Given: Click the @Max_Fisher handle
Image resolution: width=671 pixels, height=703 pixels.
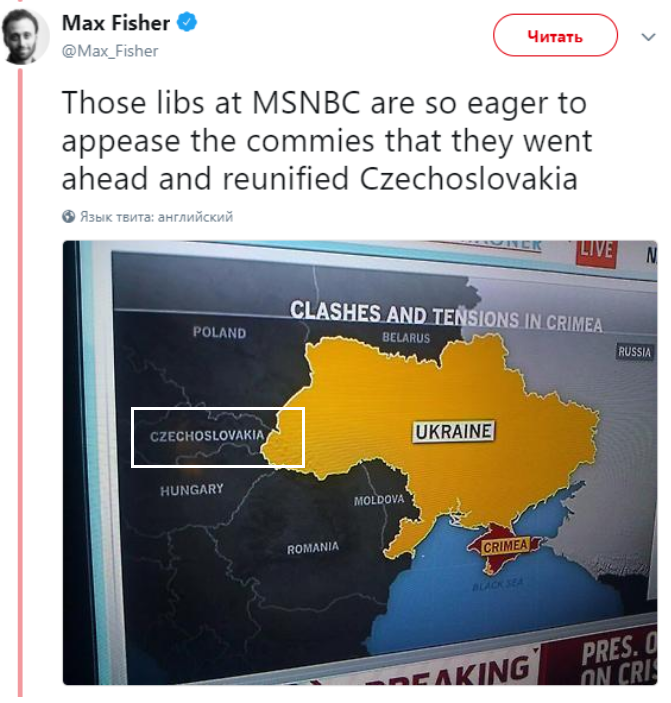Looking at the screenshot, I should tap(110, 50).
